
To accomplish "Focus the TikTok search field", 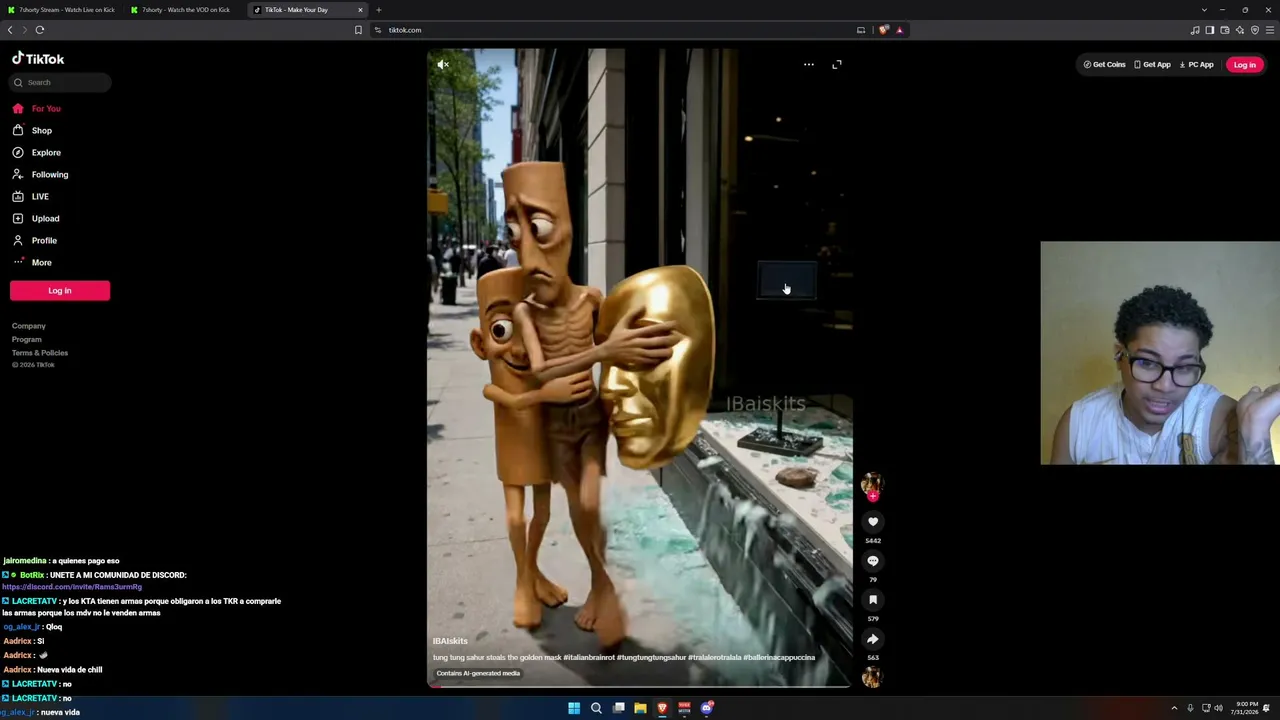I will click(60, 83).
